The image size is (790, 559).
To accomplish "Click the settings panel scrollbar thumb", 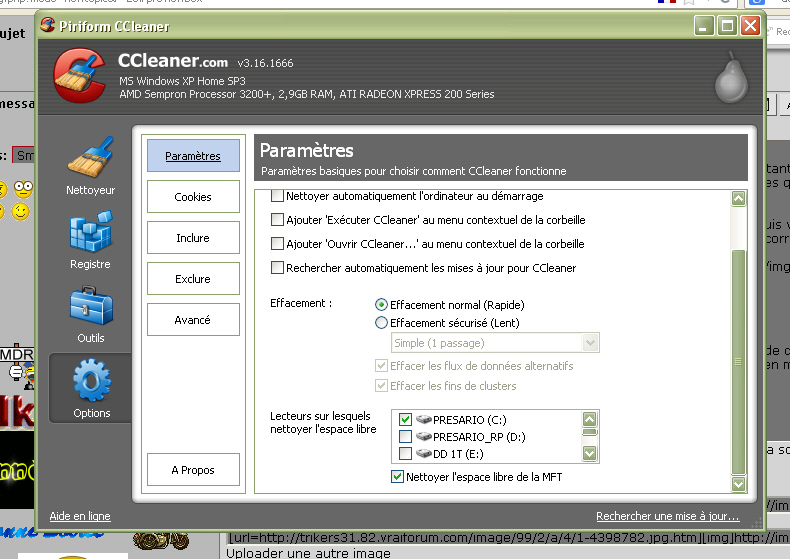I will point(738,362).
